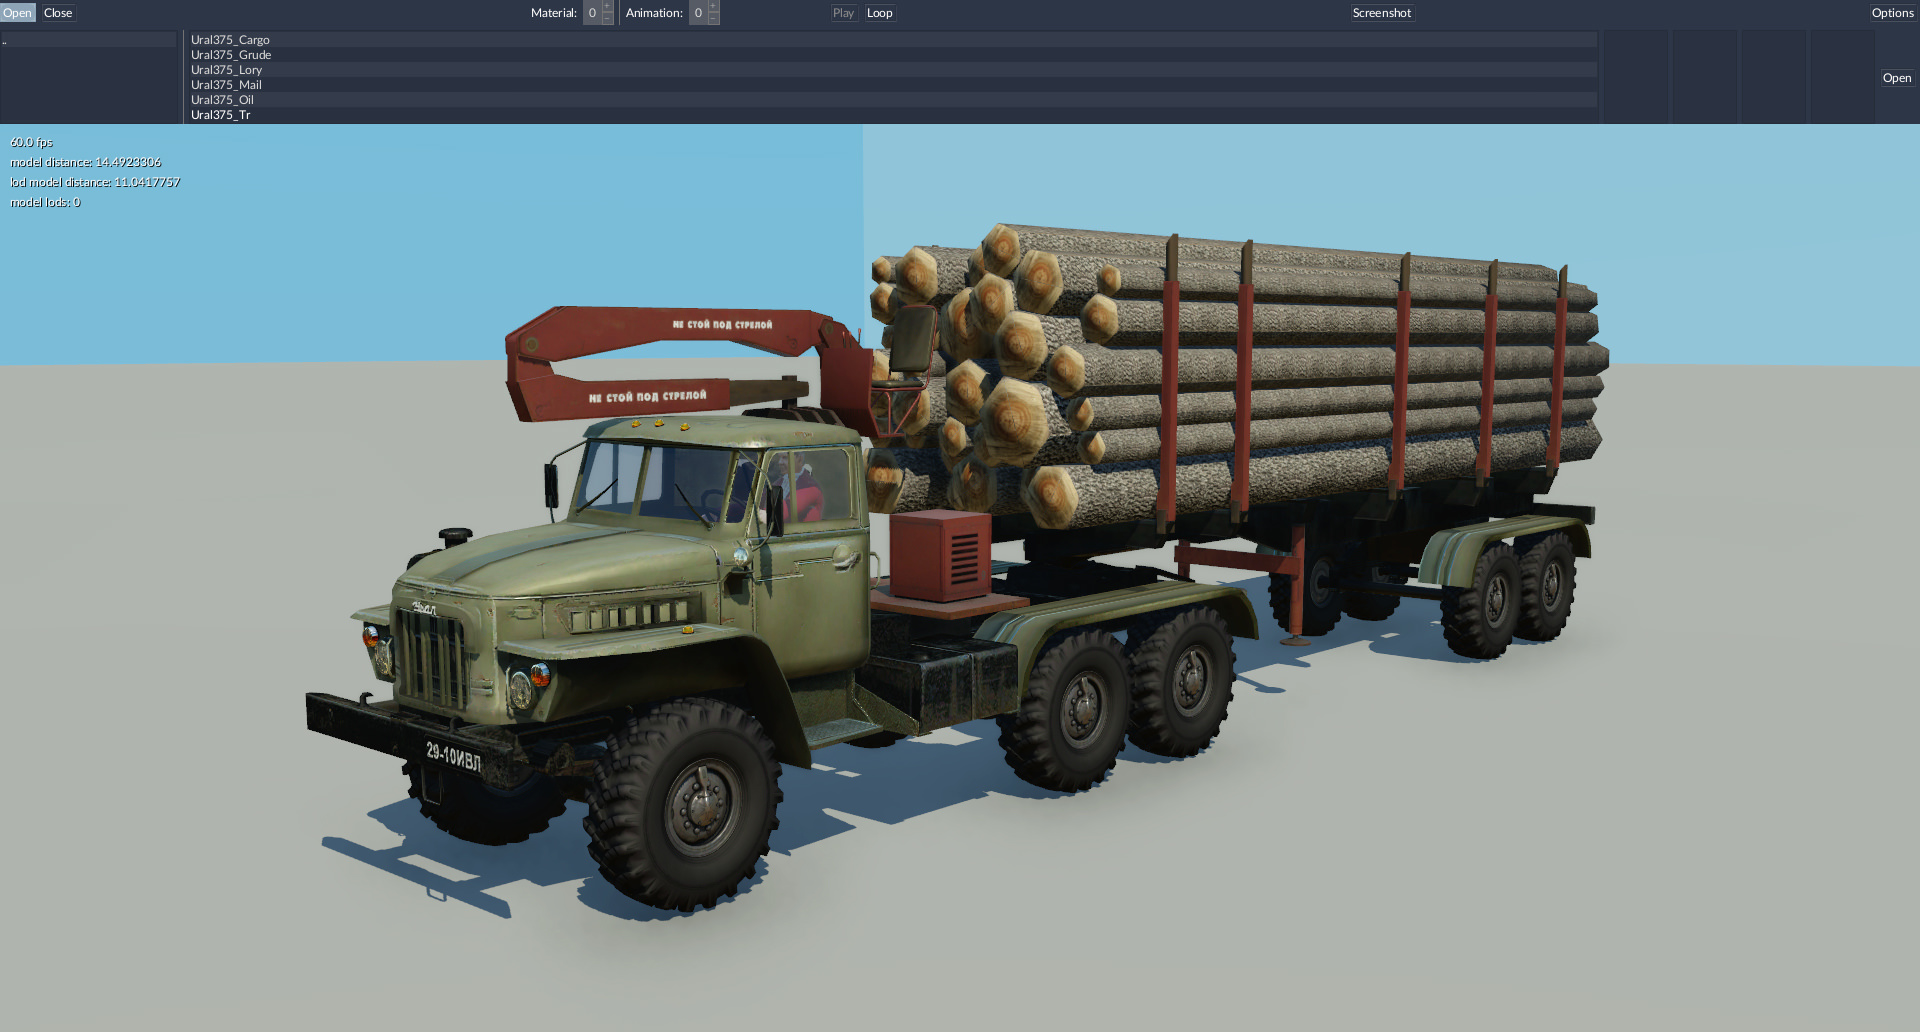The image size is (1920, 1032).
Task: Select Ural375_Cargo in the model list
Action: coord(893,40)
